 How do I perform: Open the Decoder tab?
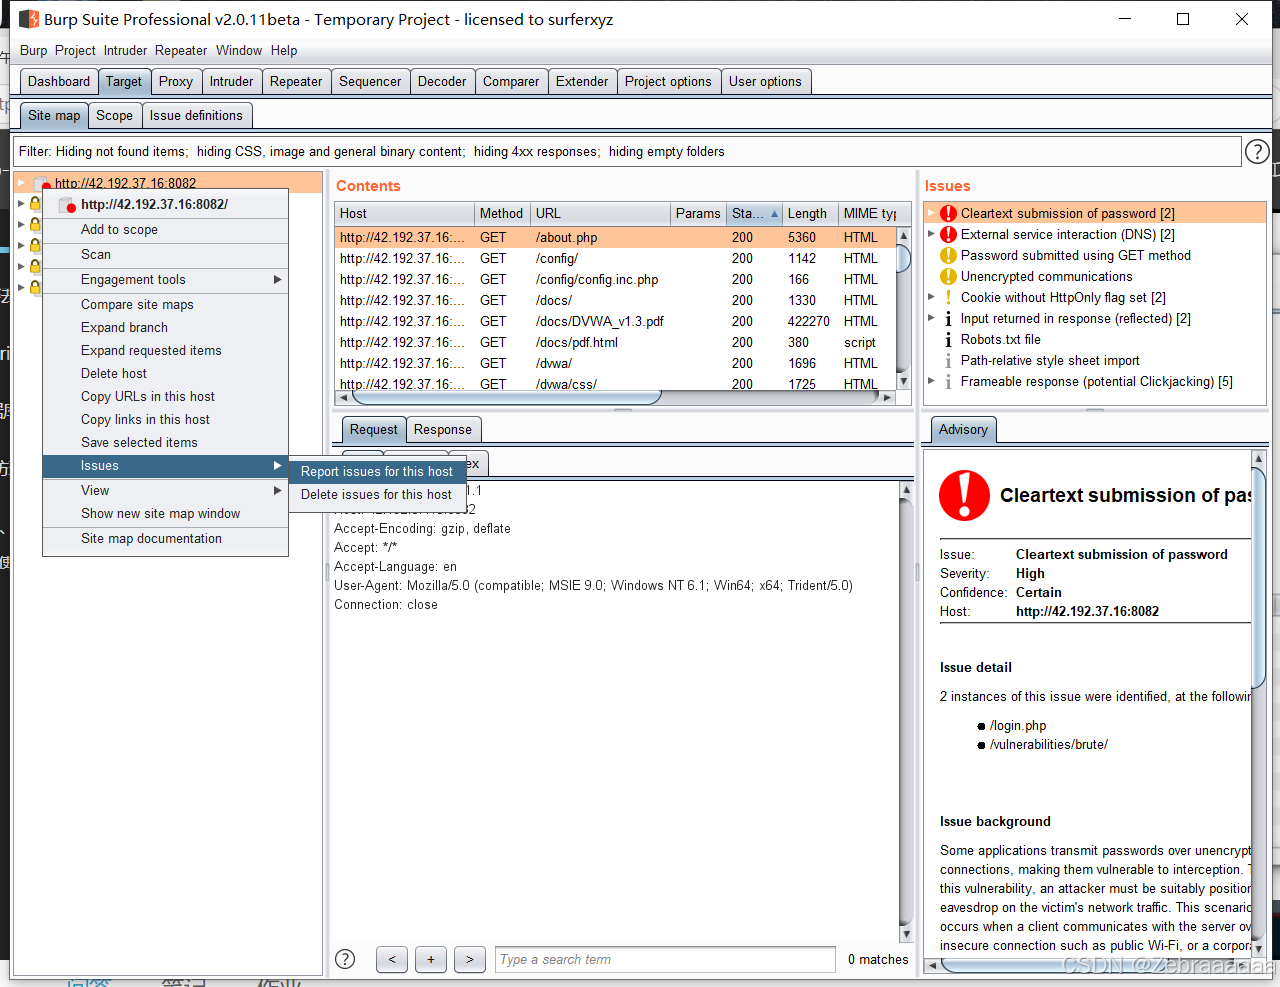coord(442,81)
